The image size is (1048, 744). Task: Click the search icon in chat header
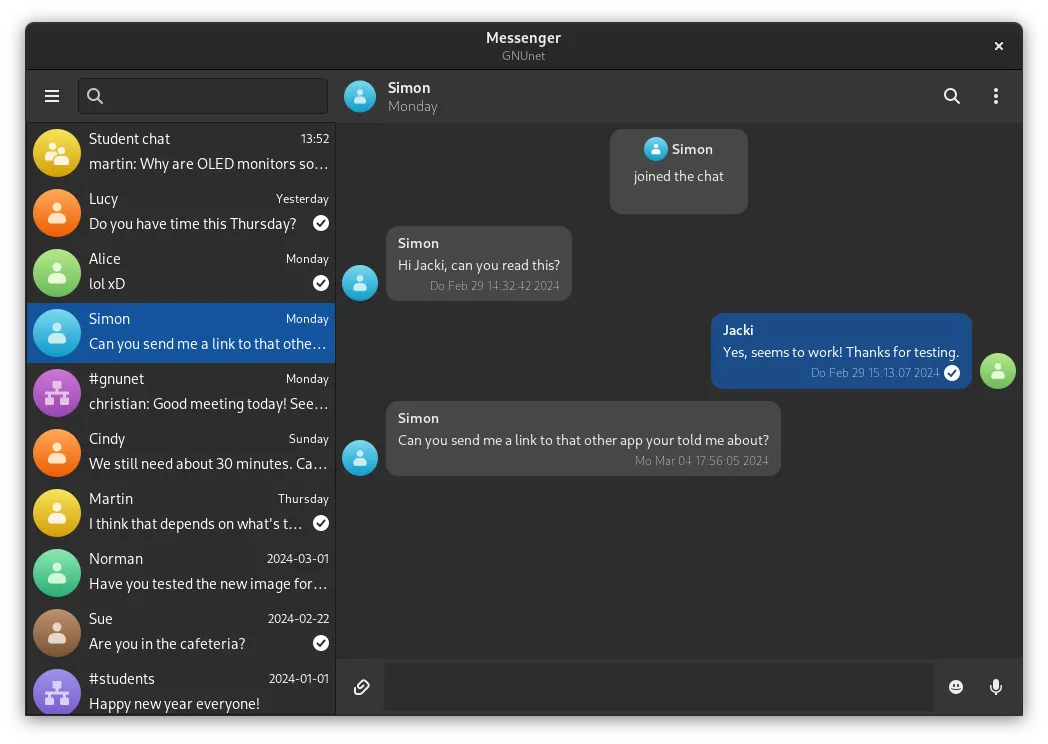[x=951, y=96]
